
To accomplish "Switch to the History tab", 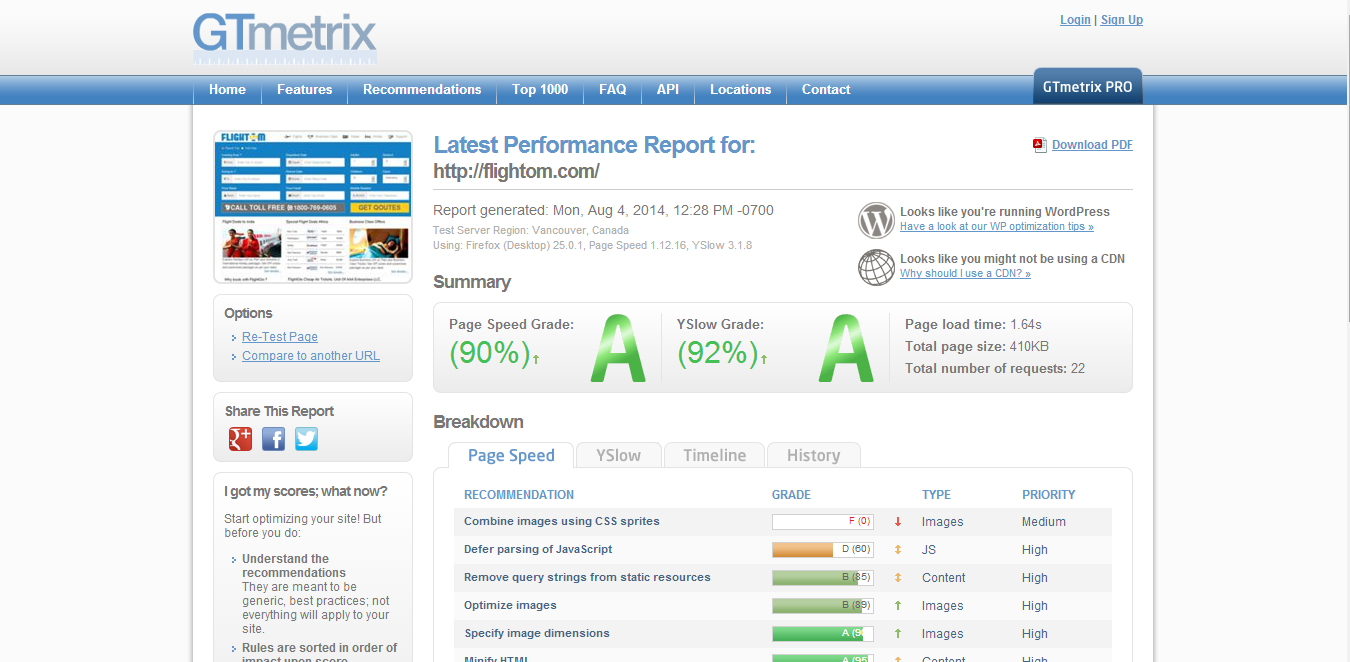I will click(x=813, y=455).
